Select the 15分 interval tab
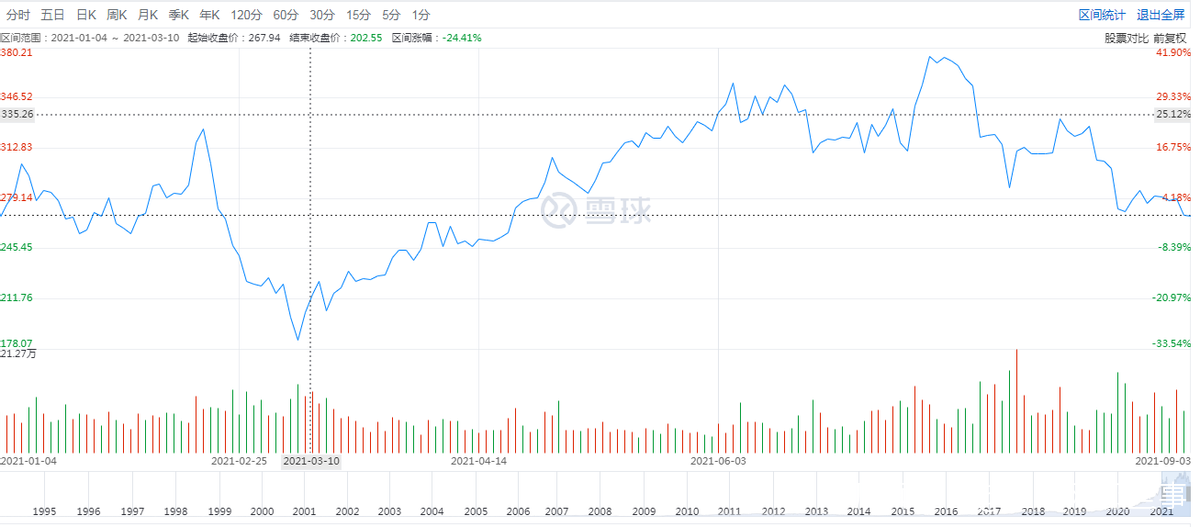This screenshot has width=1200, height=527. [x=358, y=15]
